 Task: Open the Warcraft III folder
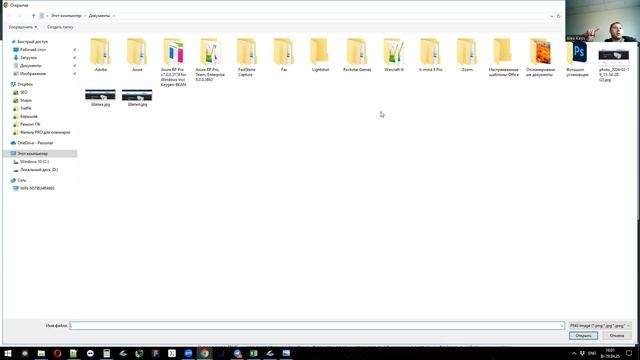(394, 55)
